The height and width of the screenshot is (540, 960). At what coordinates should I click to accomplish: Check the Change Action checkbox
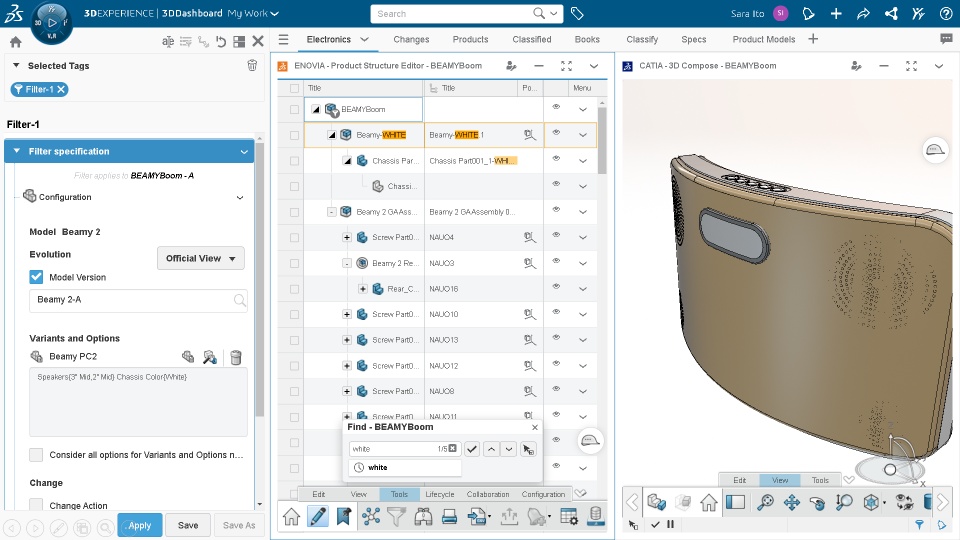click(x=36, y=505)
